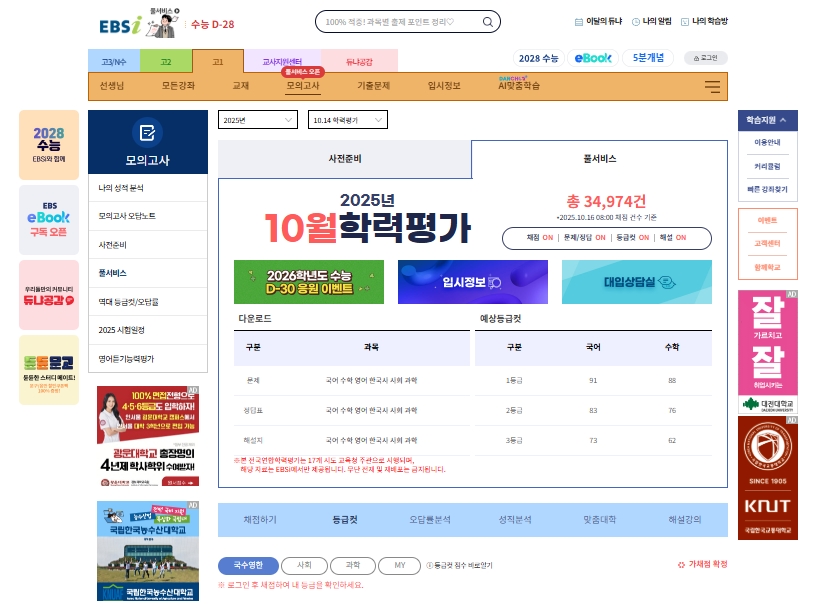Click inside the search input field
This screenshot has width=837, height=610.
click(398, 22)
